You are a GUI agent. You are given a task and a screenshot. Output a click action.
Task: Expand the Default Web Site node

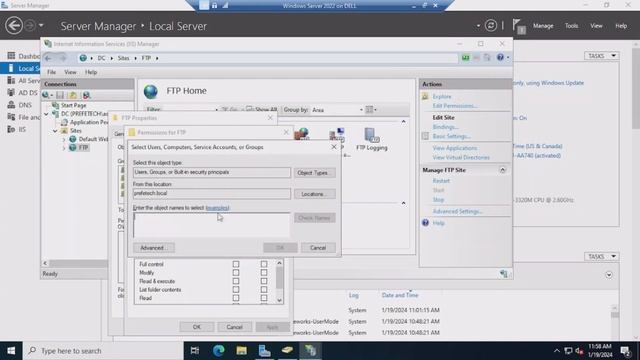(x=64, y=140)
